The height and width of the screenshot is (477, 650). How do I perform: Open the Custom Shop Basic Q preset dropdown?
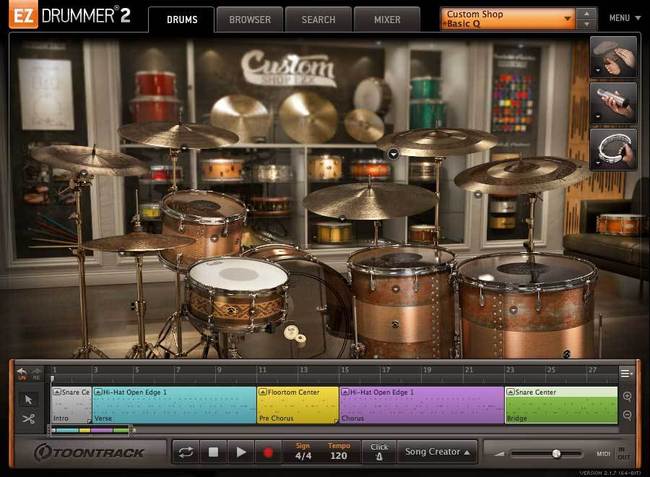click(x=508, y=19)
